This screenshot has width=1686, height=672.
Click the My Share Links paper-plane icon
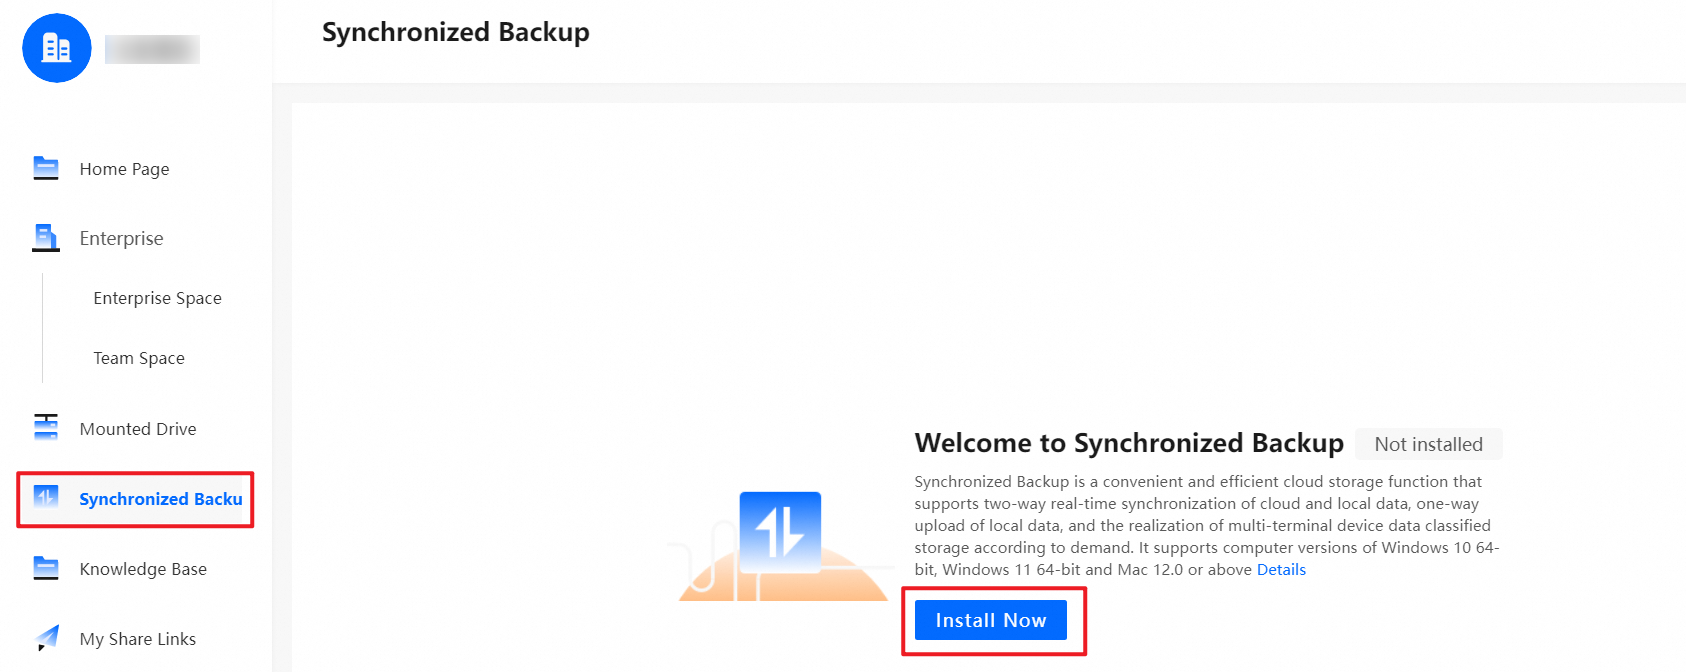pos(46,638)
